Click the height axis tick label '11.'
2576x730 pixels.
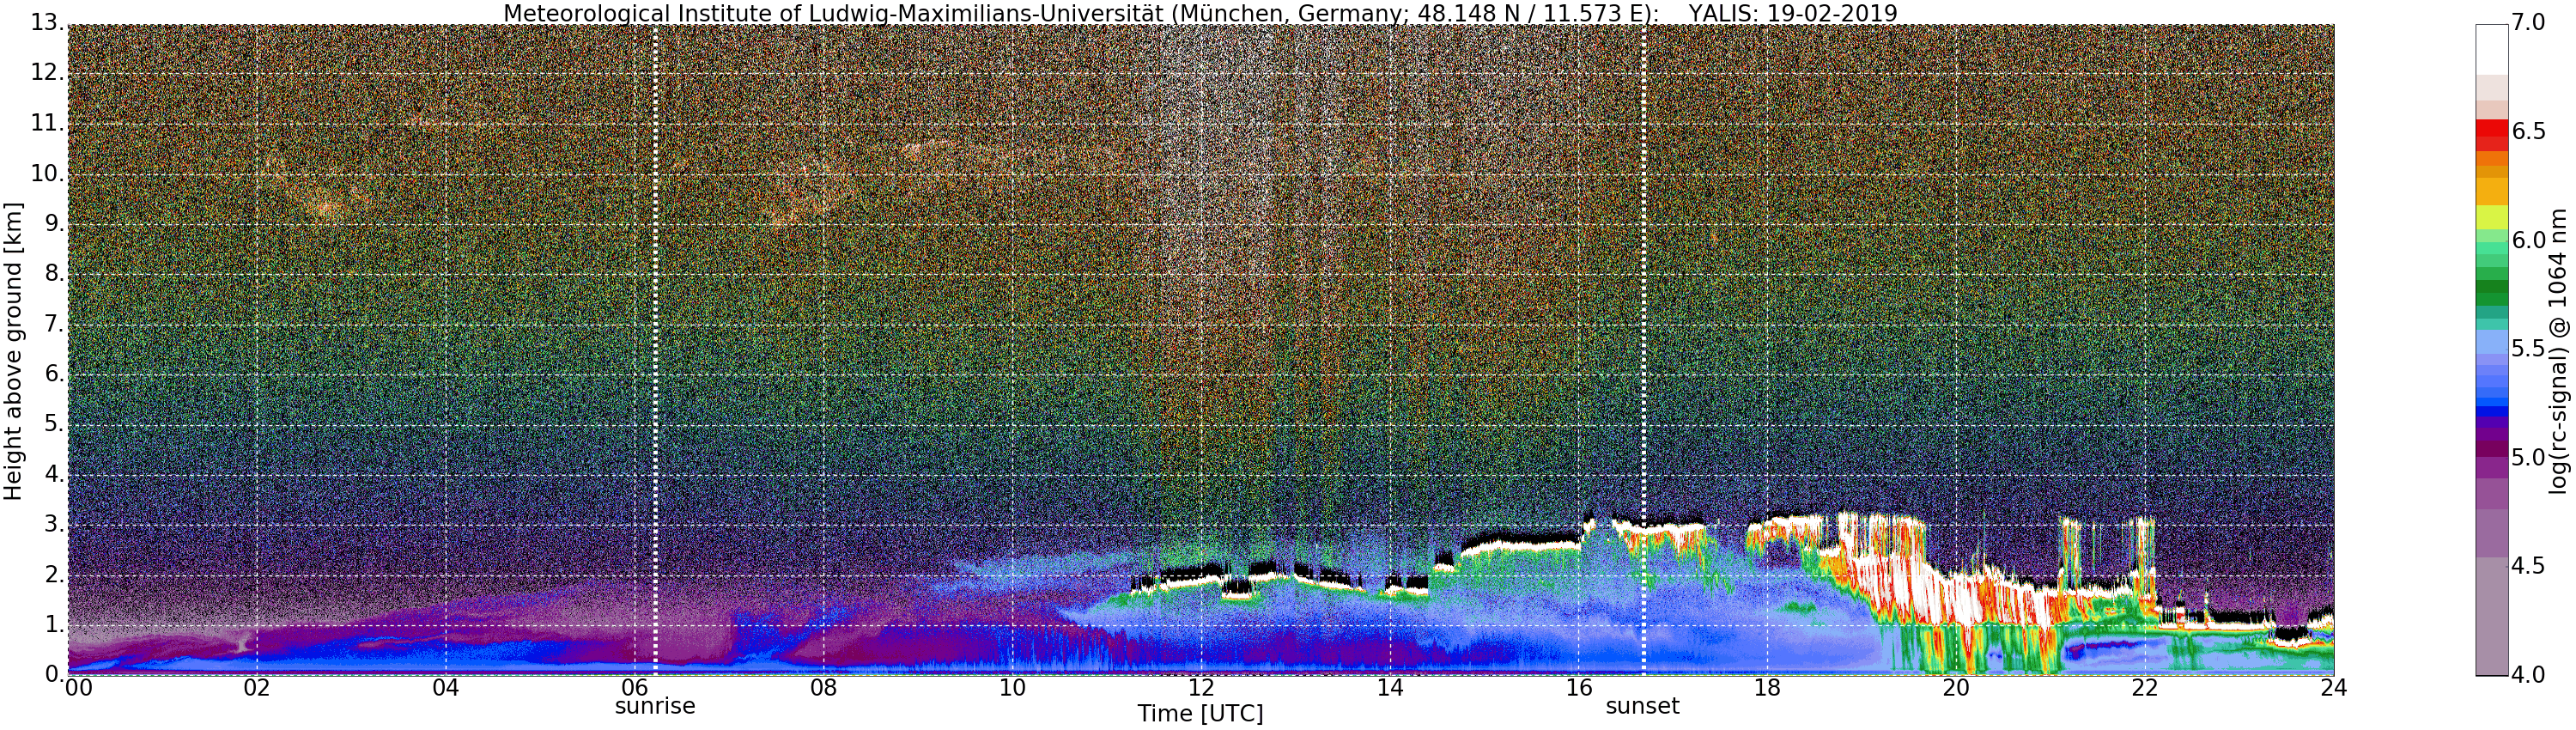pos(47,123)
